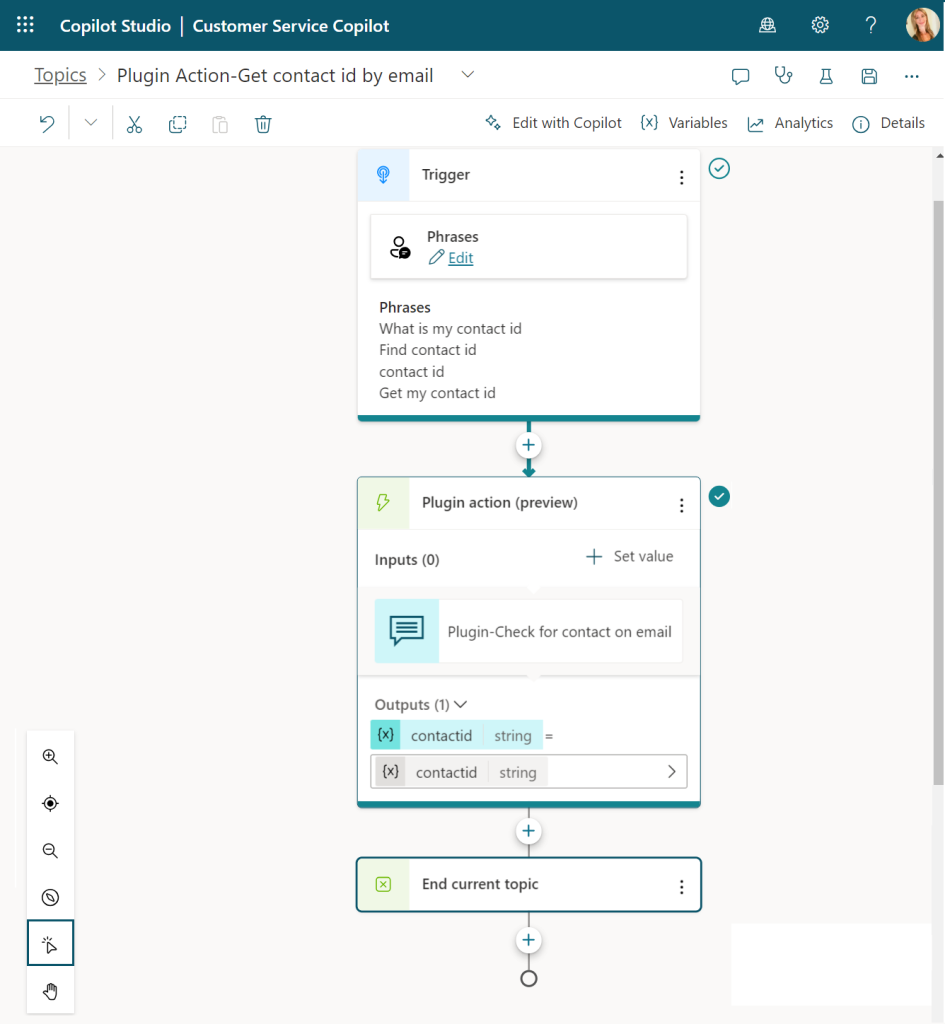Open the Variables panel
The image size is (945, 1024).
tap(684, 123)
